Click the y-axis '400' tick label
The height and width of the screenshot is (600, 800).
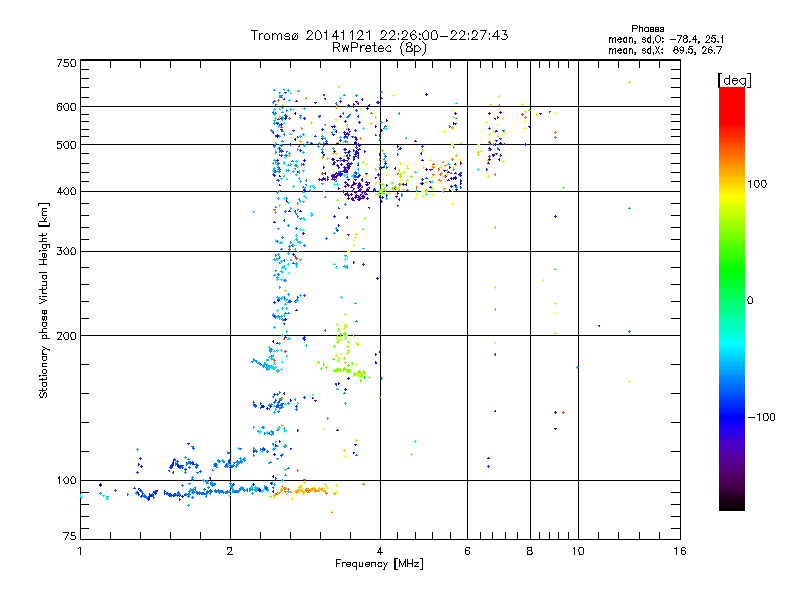(67, 192)
